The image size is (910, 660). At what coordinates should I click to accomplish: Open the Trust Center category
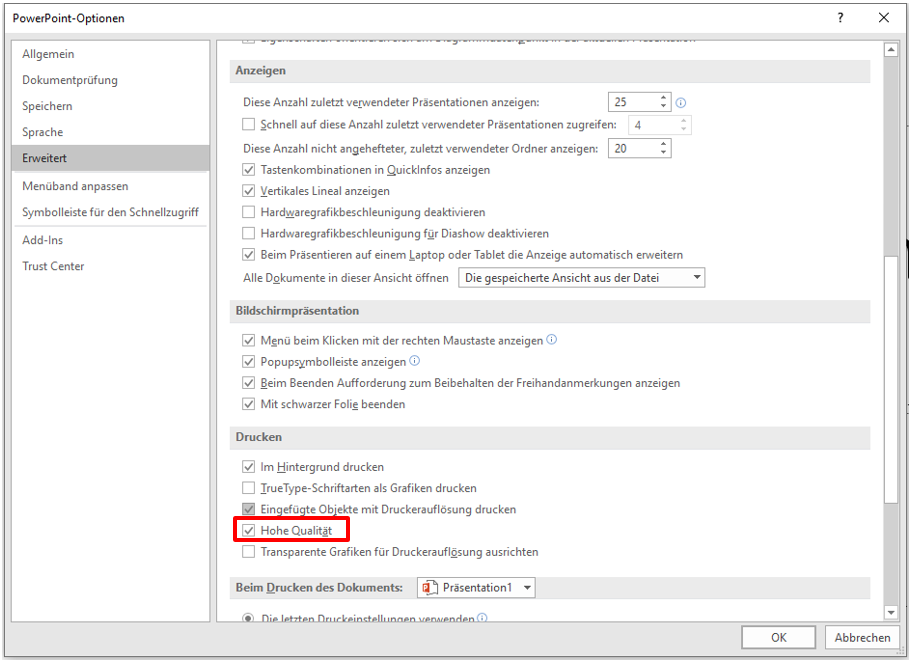pos(110,266)
